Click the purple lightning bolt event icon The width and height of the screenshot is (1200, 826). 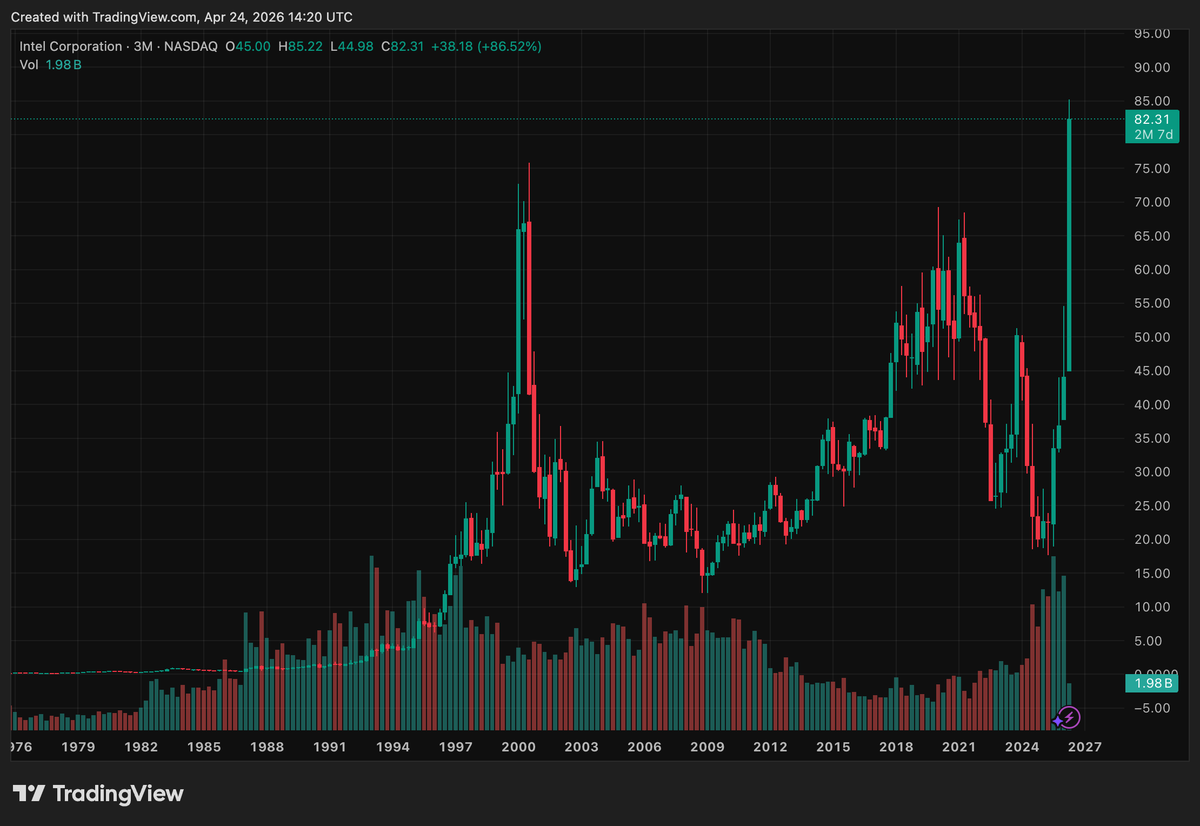[1069, 716]
